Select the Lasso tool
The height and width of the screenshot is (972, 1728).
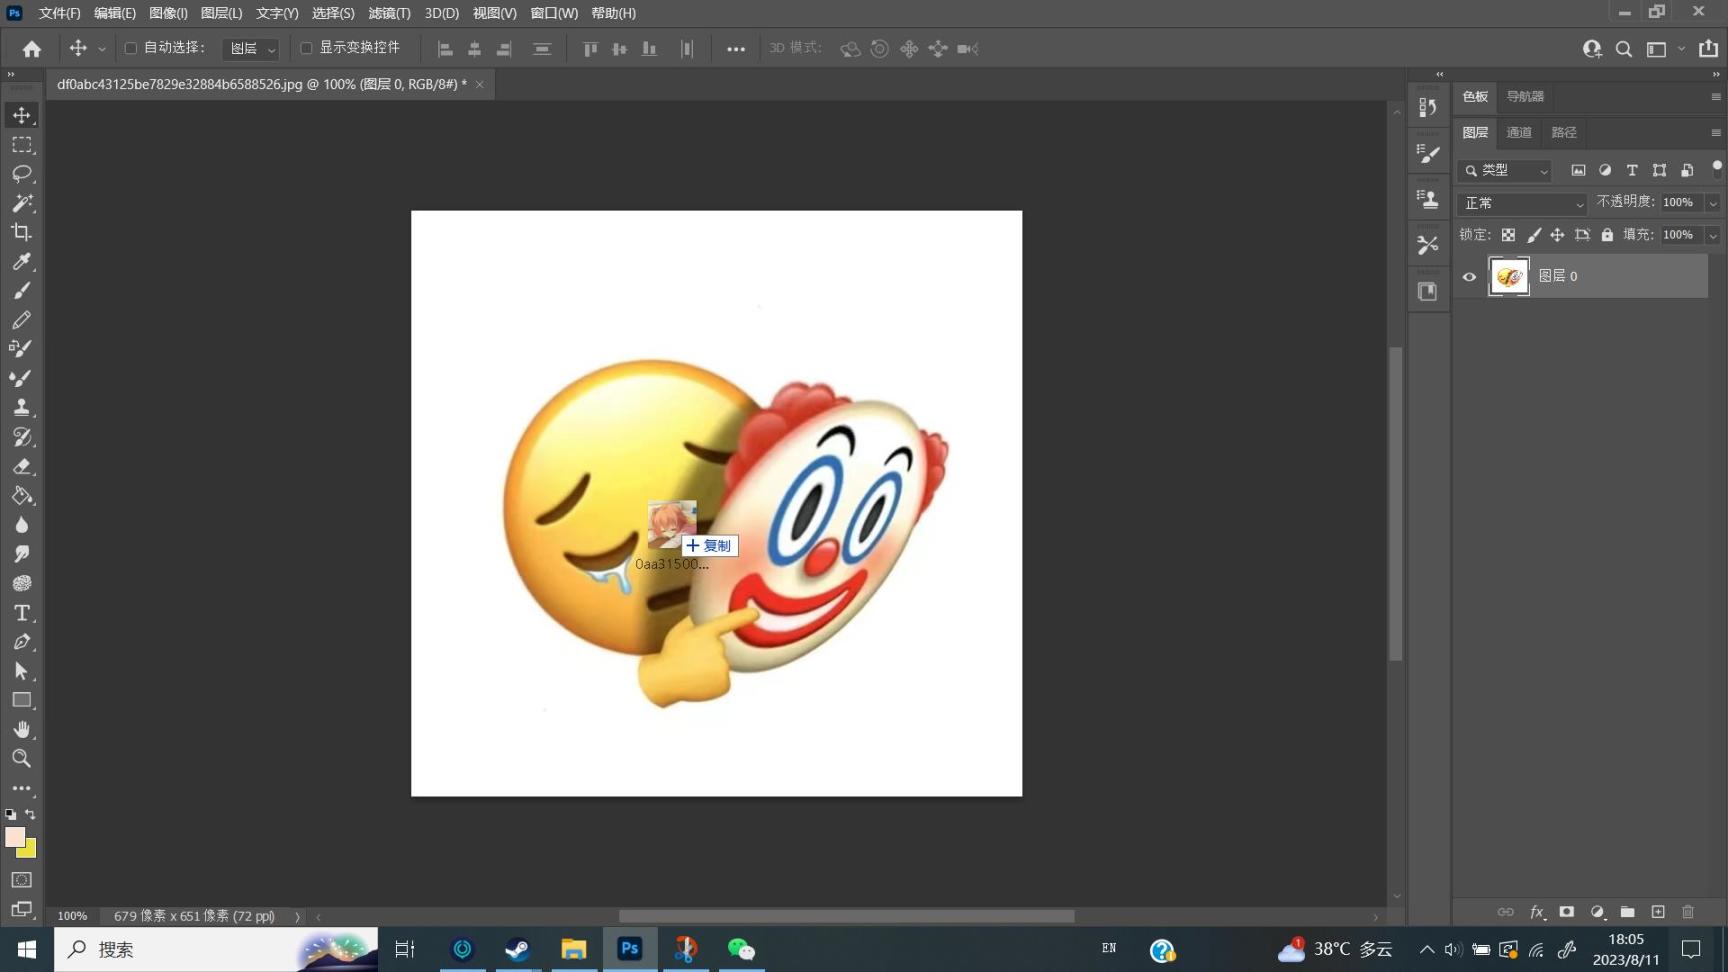pyautogui.click(x=22, y=174)
